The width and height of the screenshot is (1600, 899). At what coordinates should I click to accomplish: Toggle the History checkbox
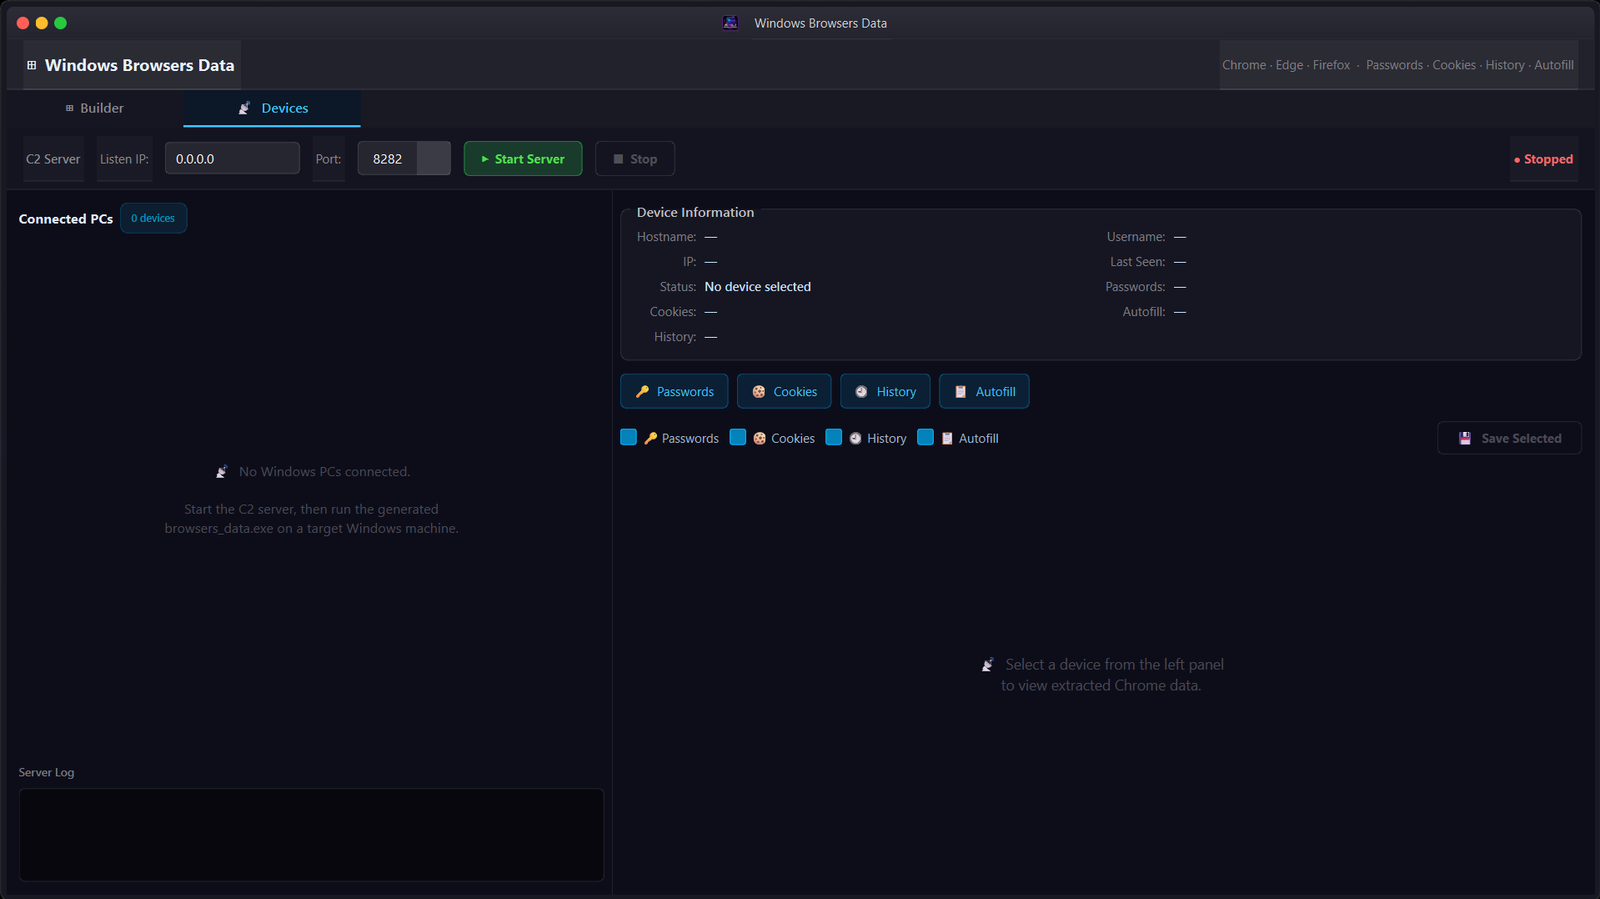834,437
